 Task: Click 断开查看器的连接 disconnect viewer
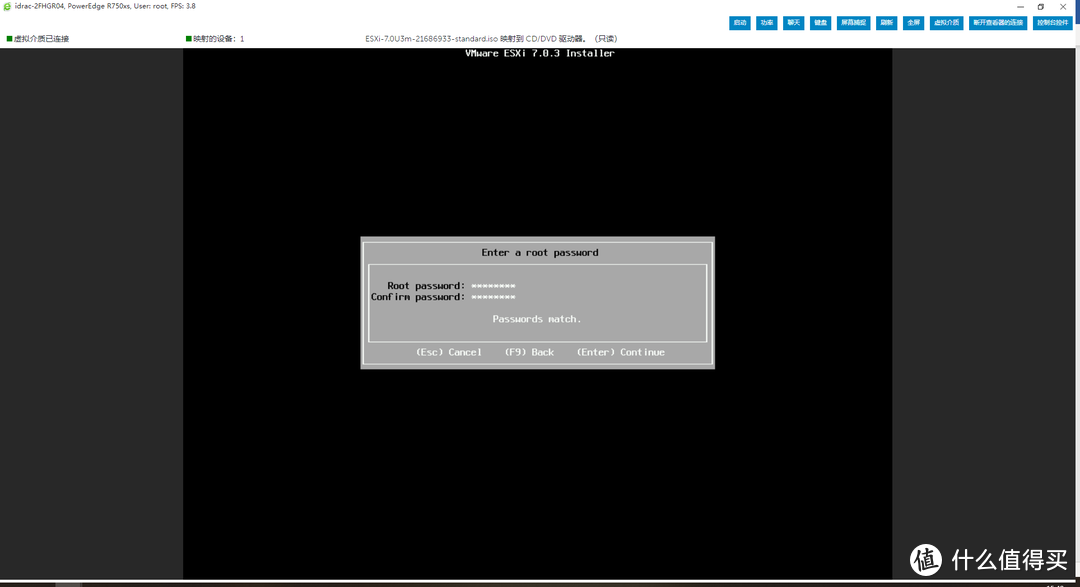pos(998,23)
